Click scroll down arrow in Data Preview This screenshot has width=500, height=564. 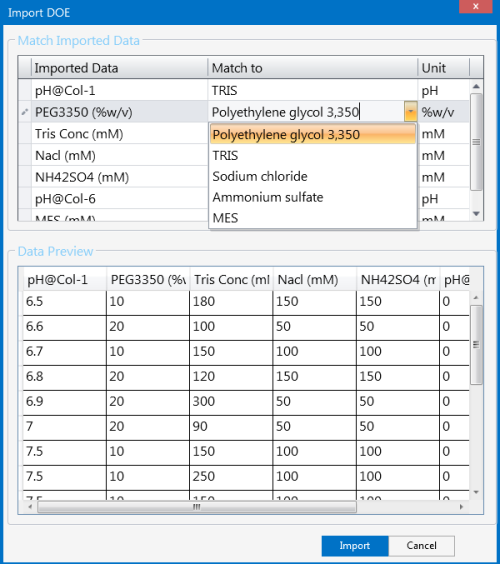[x=476, y=492]
